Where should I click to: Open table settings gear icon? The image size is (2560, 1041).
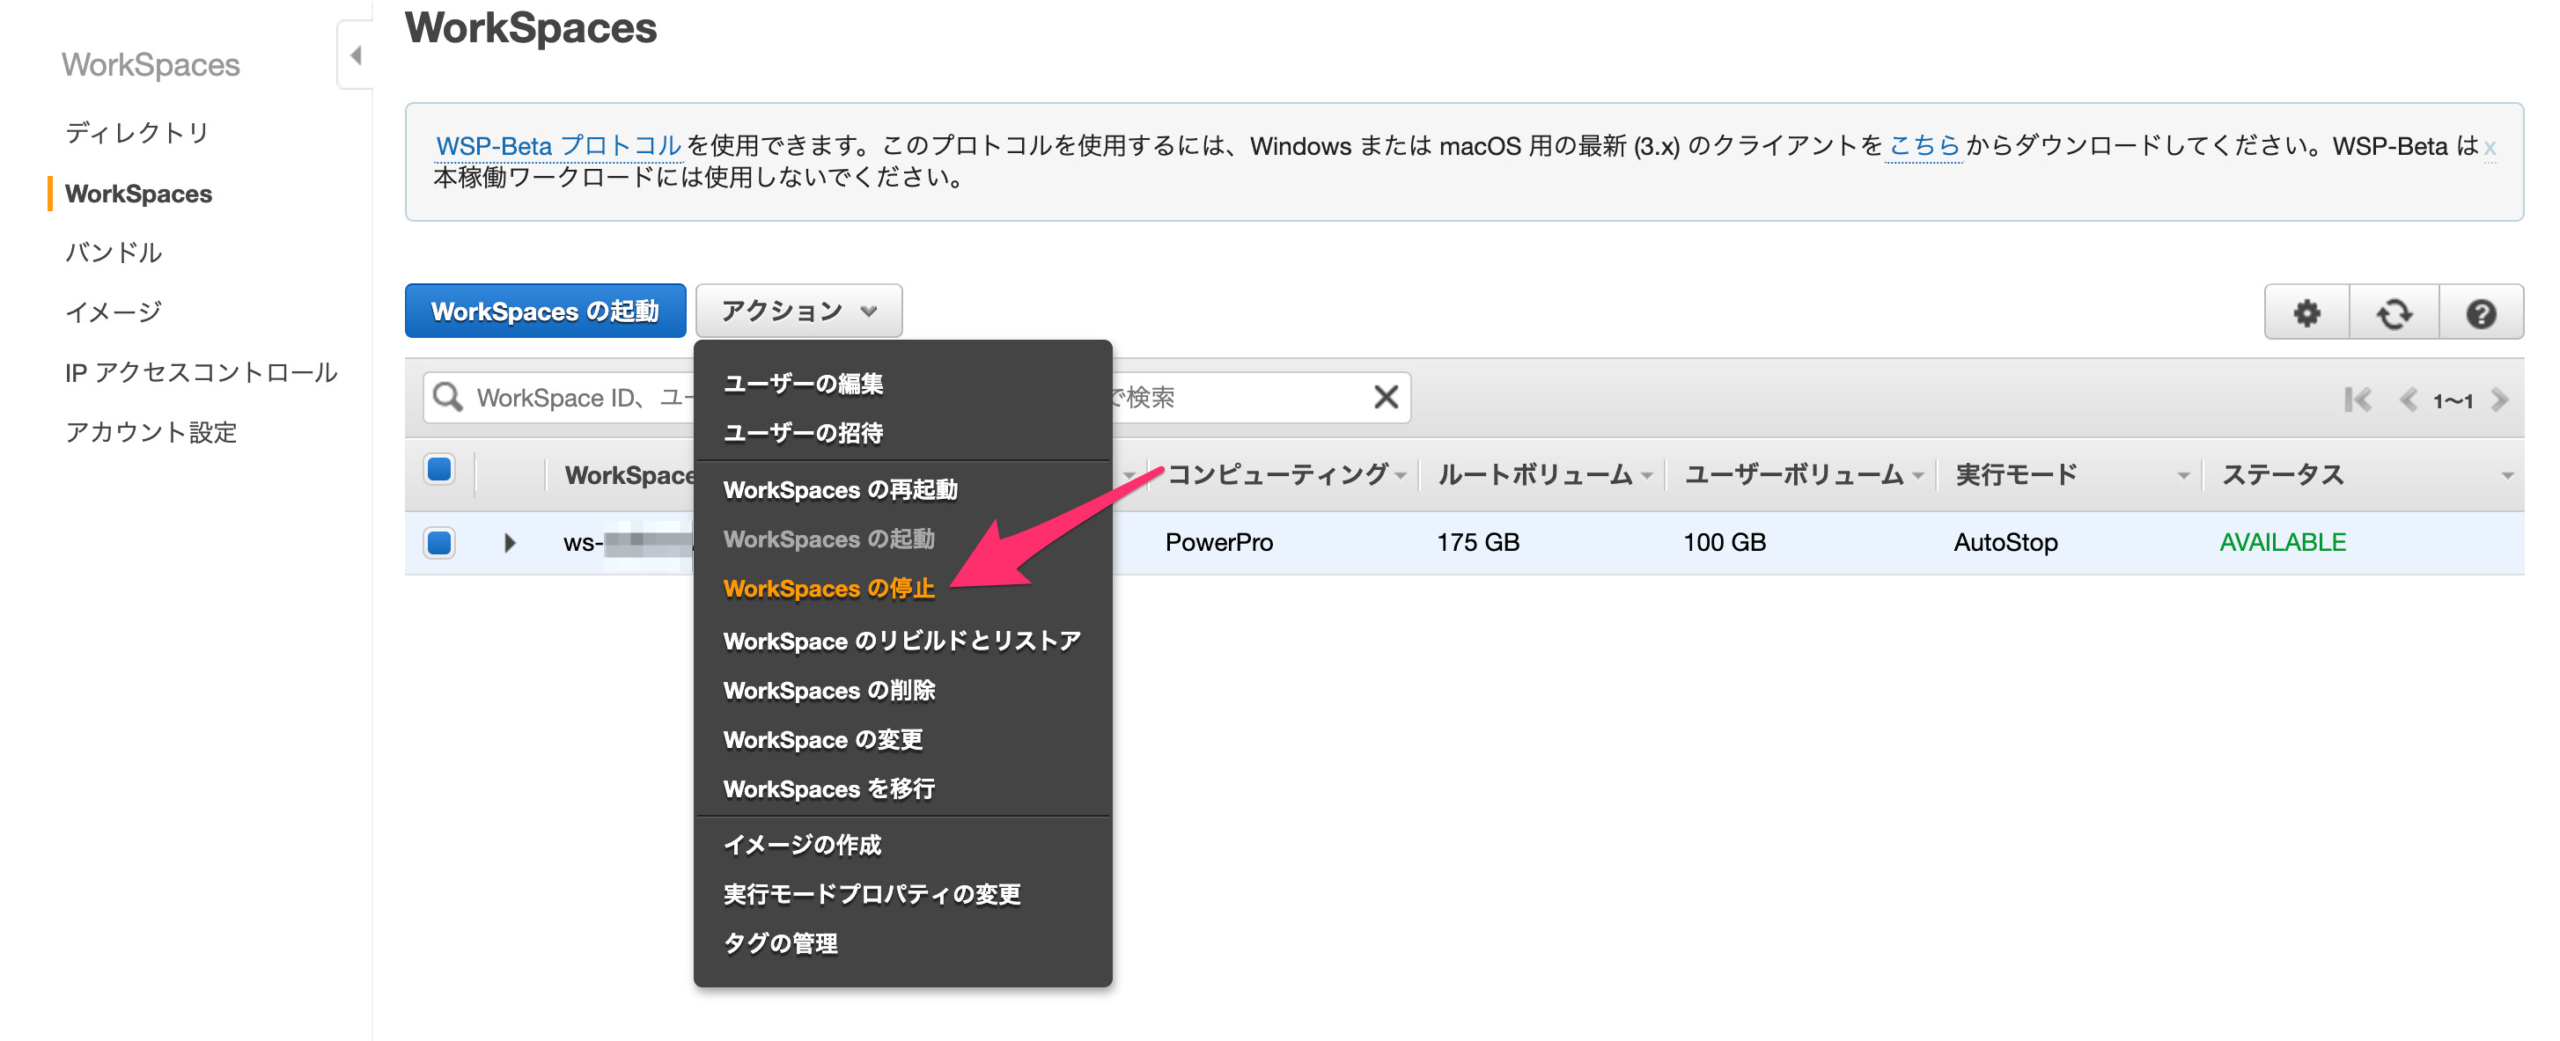point(2305,313)
